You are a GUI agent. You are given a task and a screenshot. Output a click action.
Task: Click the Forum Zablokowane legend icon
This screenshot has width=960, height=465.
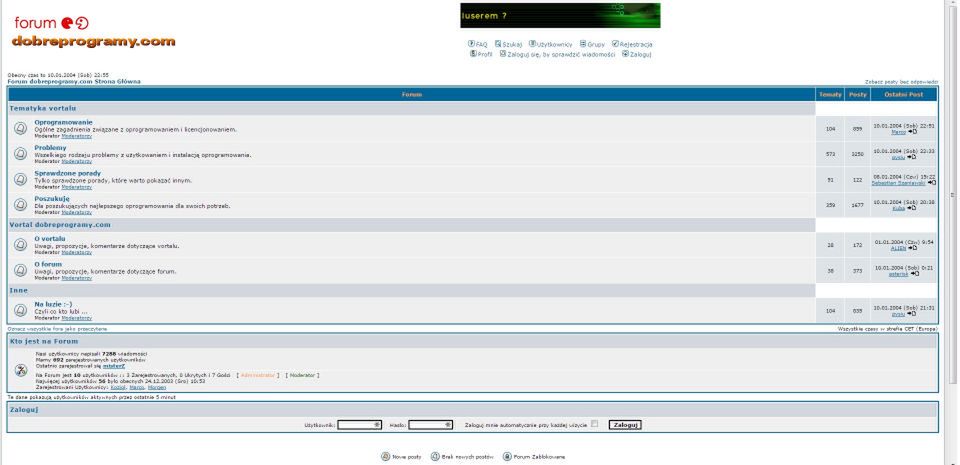click(x=507, y=456)
